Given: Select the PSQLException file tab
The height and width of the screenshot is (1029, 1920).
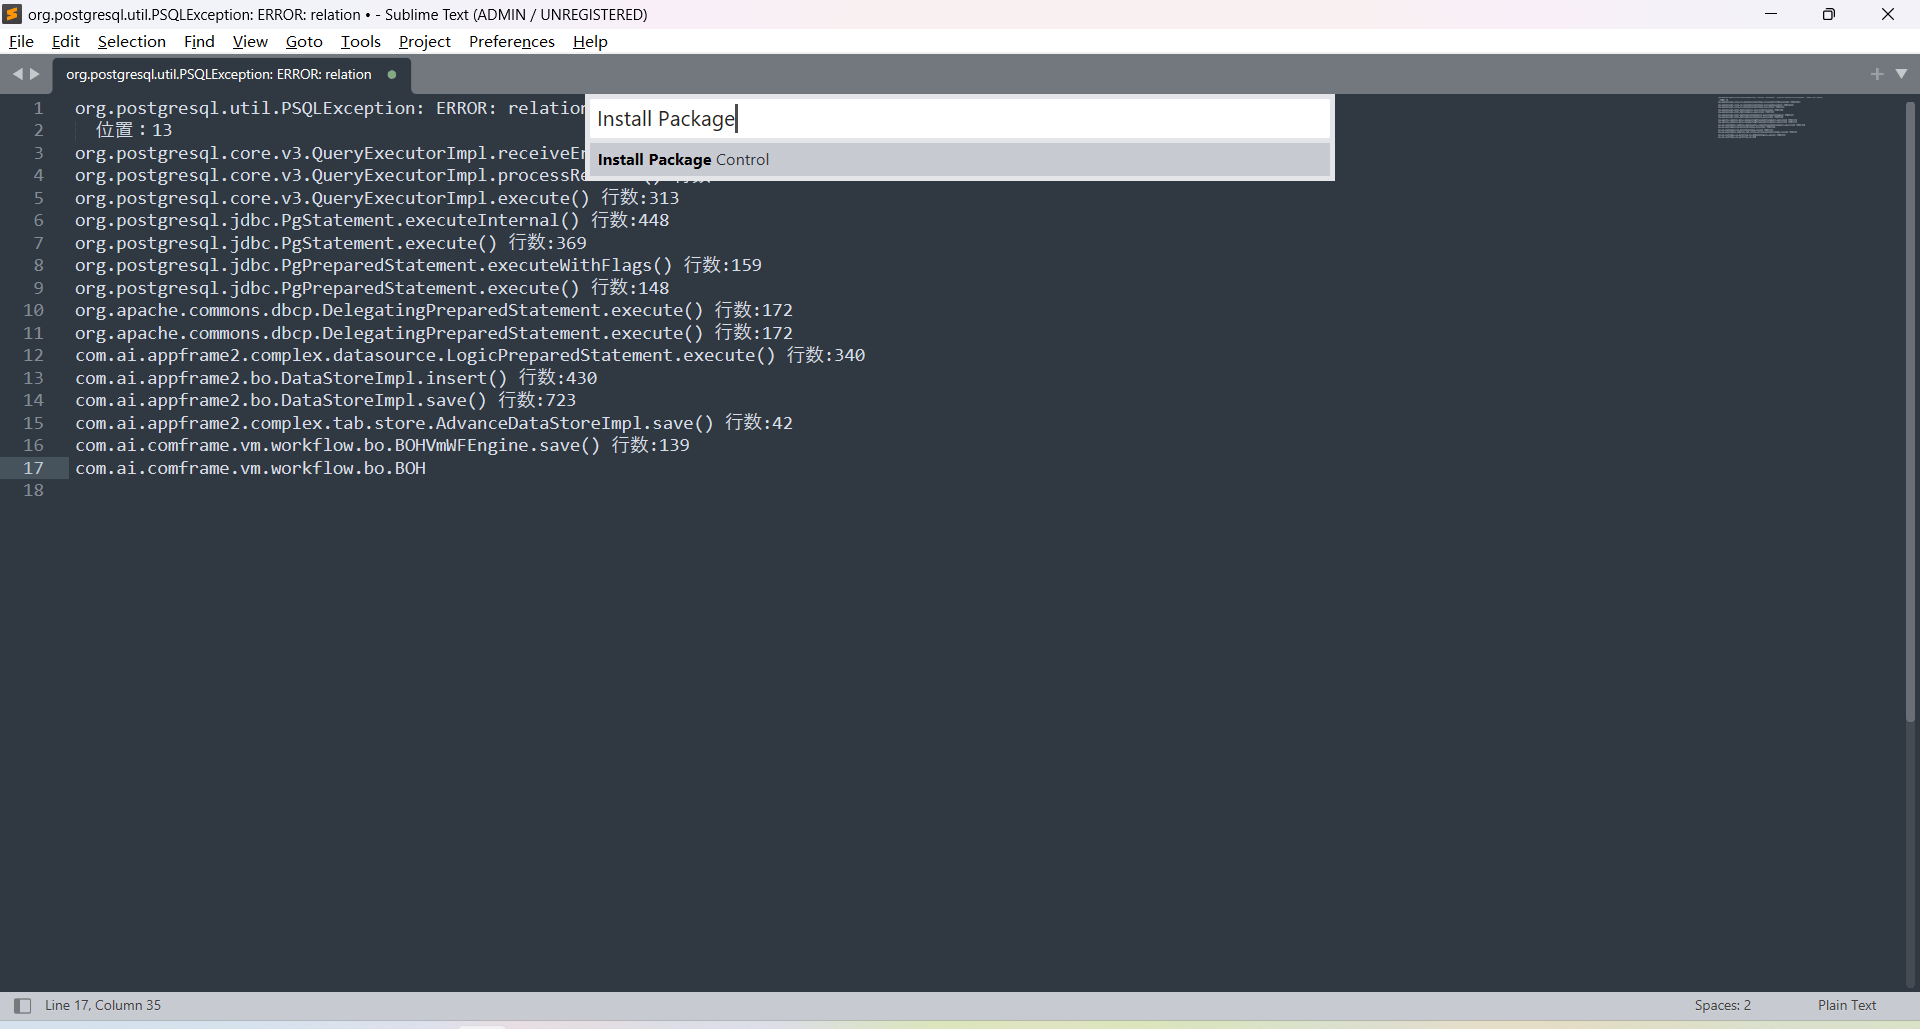Looking at the screenshot, I should tap(218, 75).
